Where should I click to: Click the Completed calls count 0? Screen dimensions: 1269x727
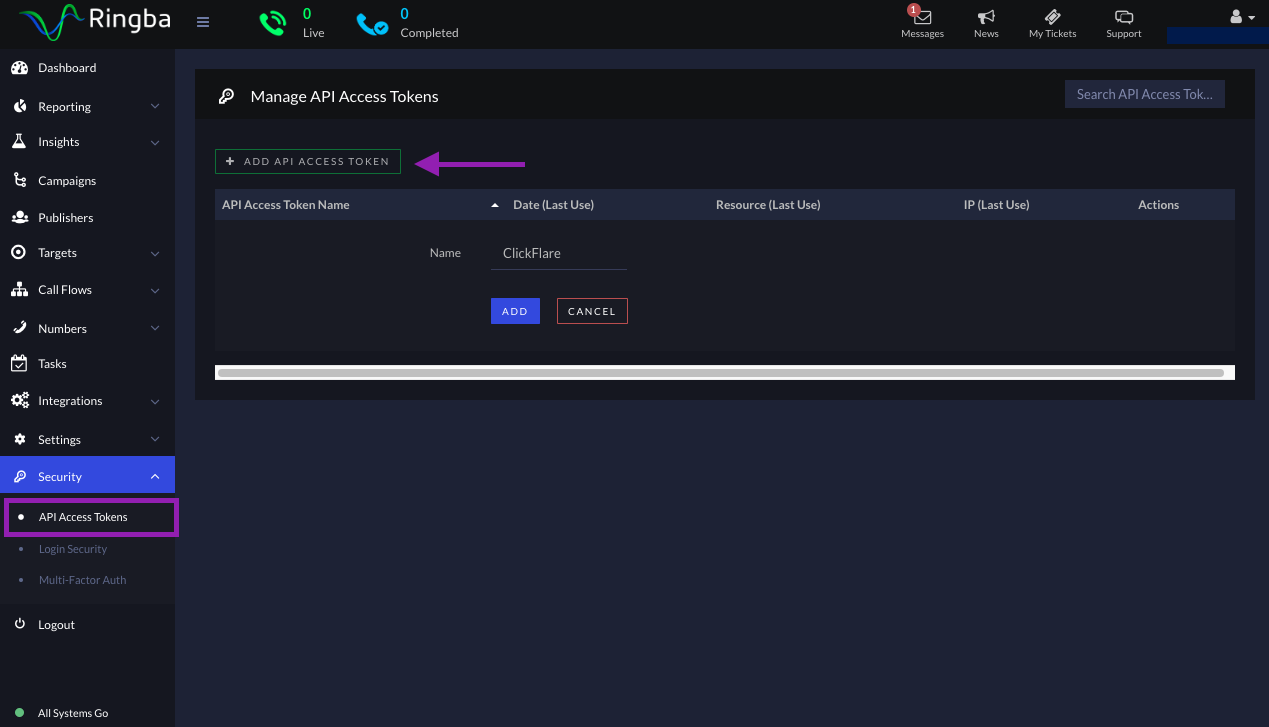pyautogui.click(x=404, y=14)
